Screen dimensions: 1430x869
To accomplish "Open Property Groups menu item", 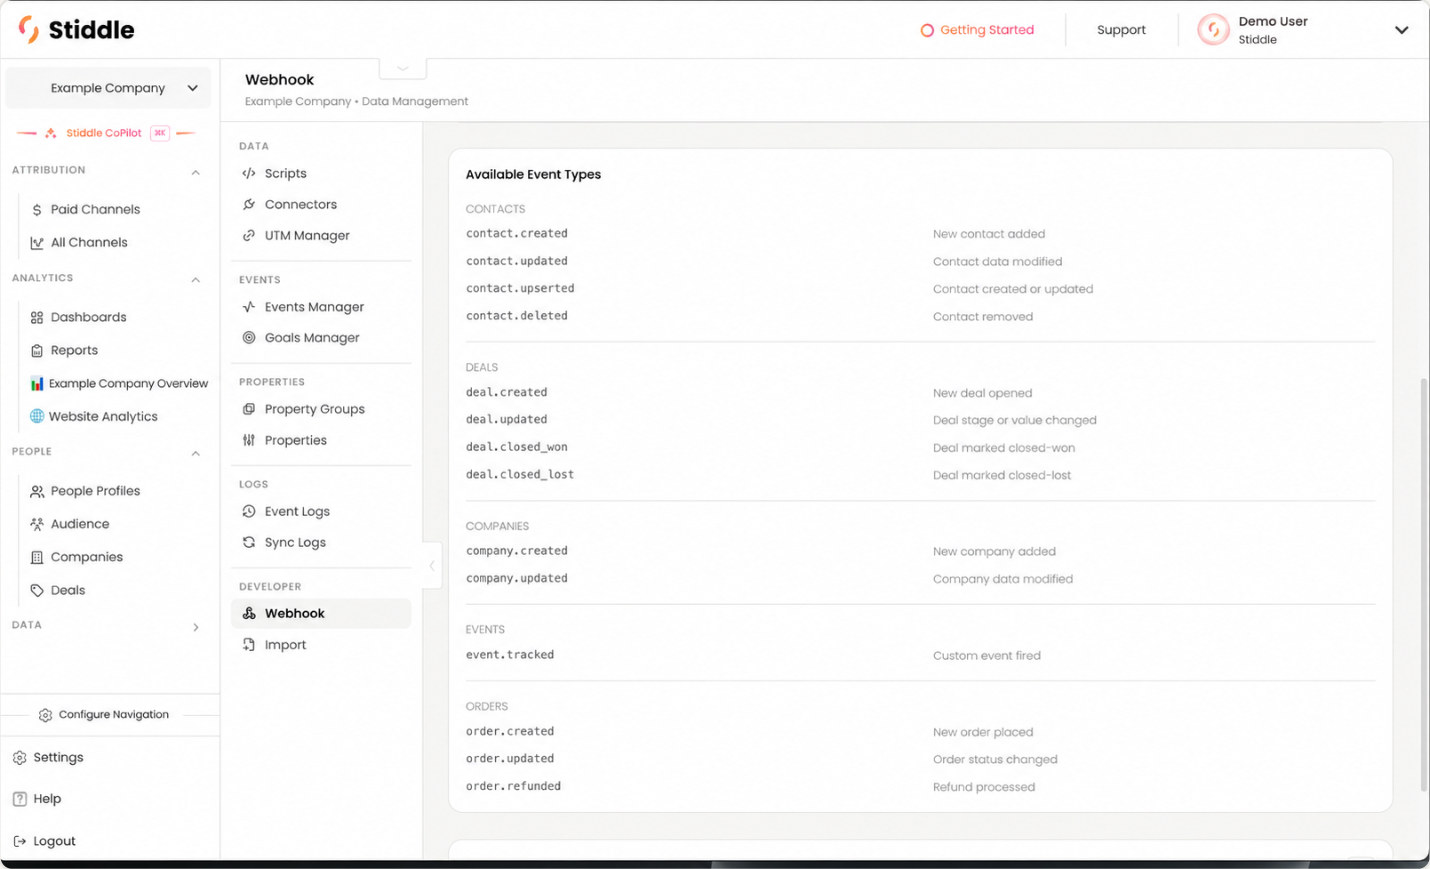I will (321, 409).
